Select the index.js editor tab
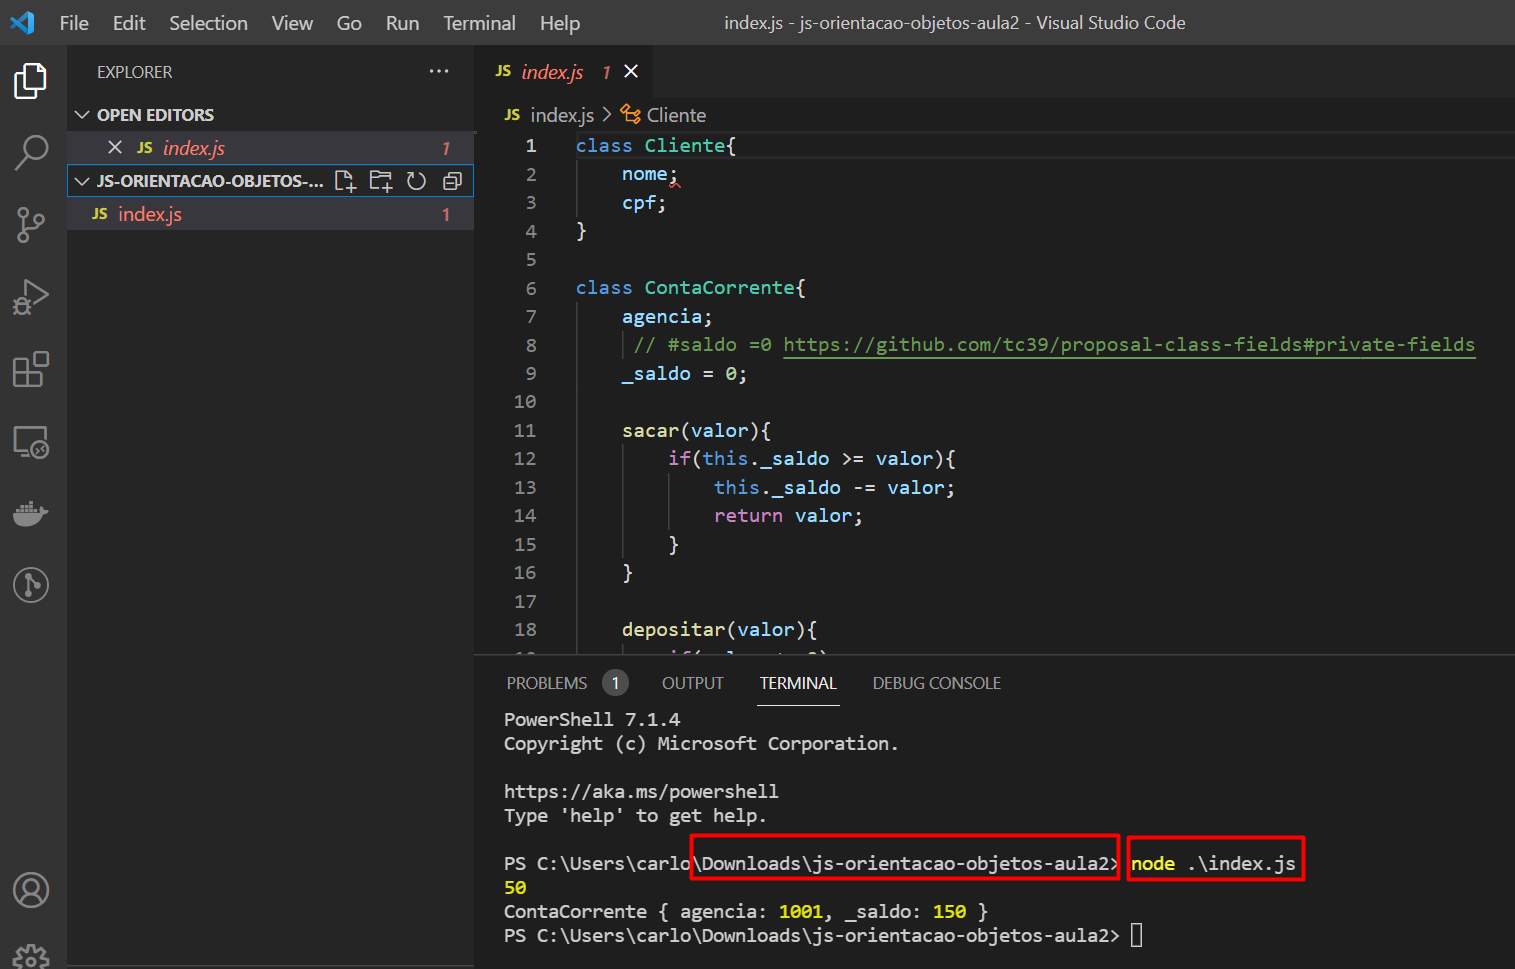Image resolution: width=1515 pixels, height=969 pixels. tap(552, 72)
